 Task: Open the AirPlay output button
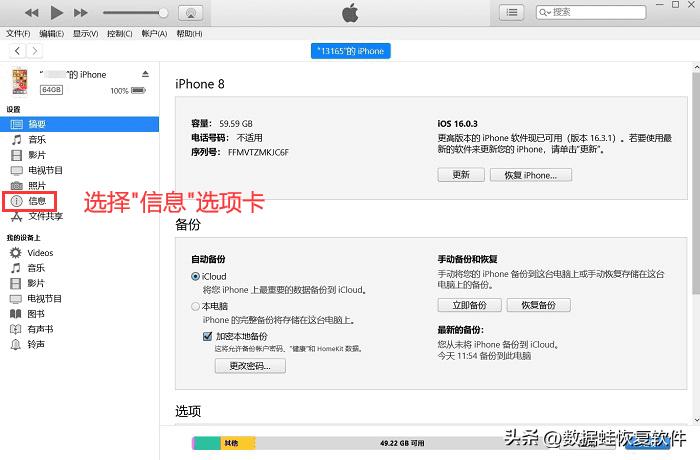(191, 13)
